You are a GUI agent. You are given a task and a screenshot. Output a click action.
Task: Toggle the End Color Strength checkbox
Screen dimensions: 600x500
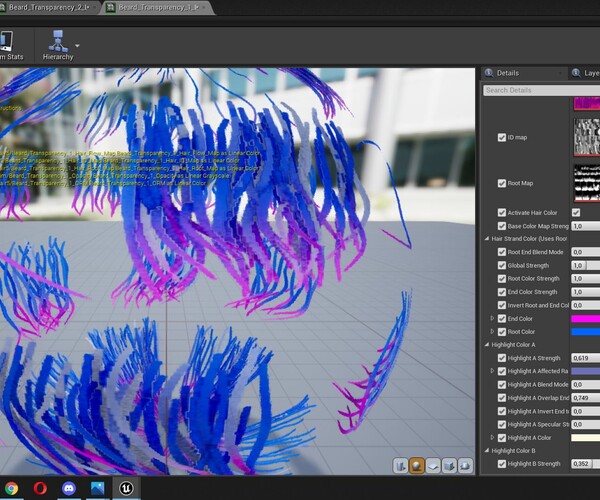(x=502, y=292)
